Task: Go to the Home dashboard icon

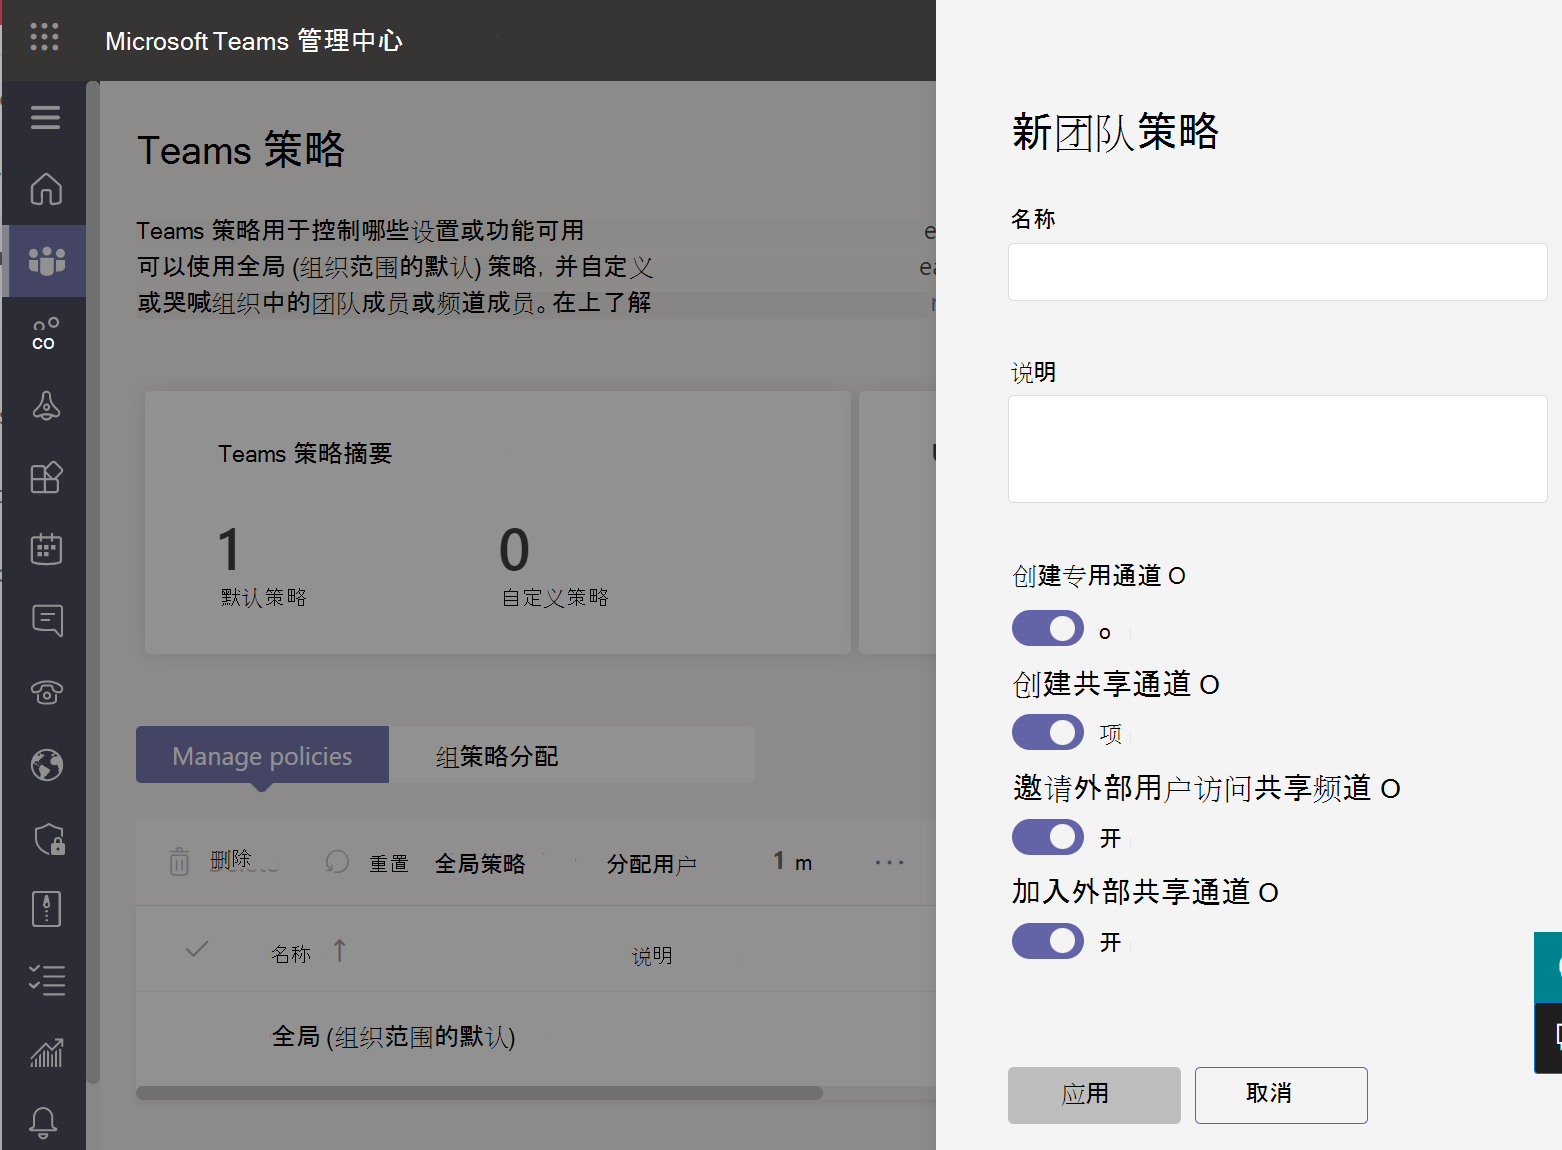Action: coord(46,189)
